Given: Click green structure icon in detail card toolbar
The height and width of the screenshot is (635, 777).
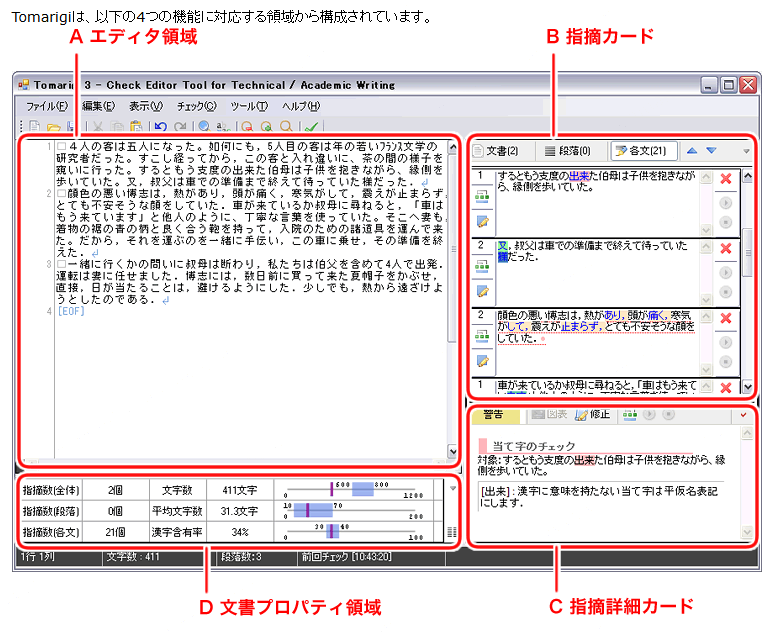Looking at the screenshot, I should pyautogui.click(x=630, y=415).
